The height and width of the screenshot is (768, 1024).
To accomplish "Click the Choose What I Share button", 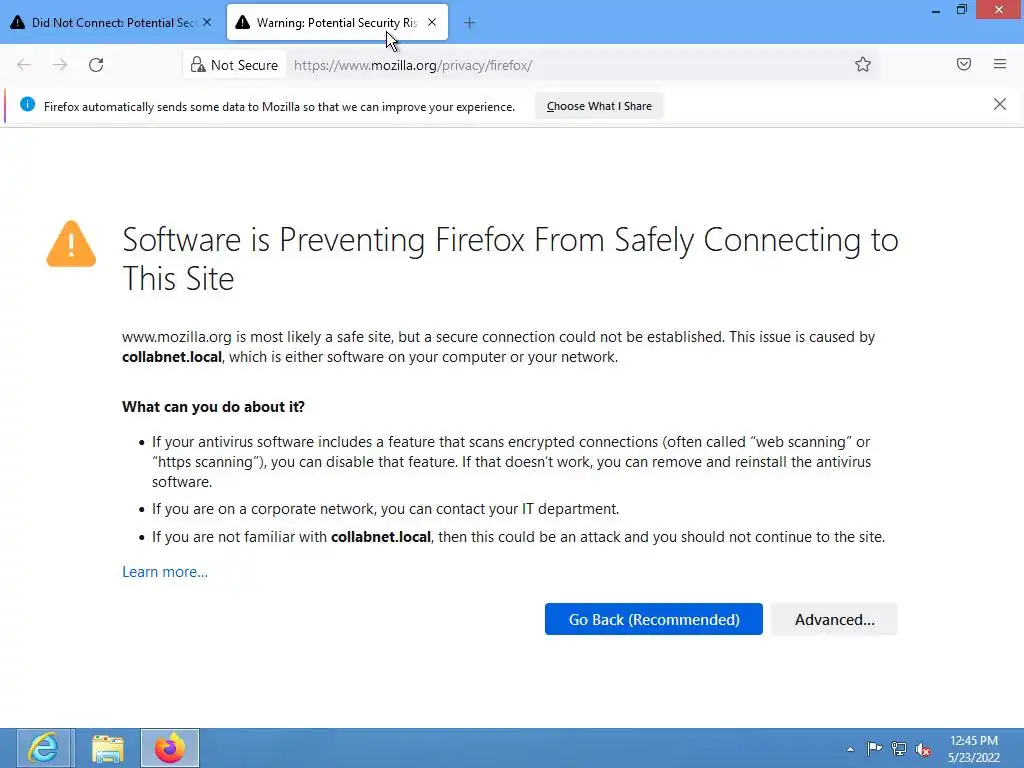I will (599, 106).
